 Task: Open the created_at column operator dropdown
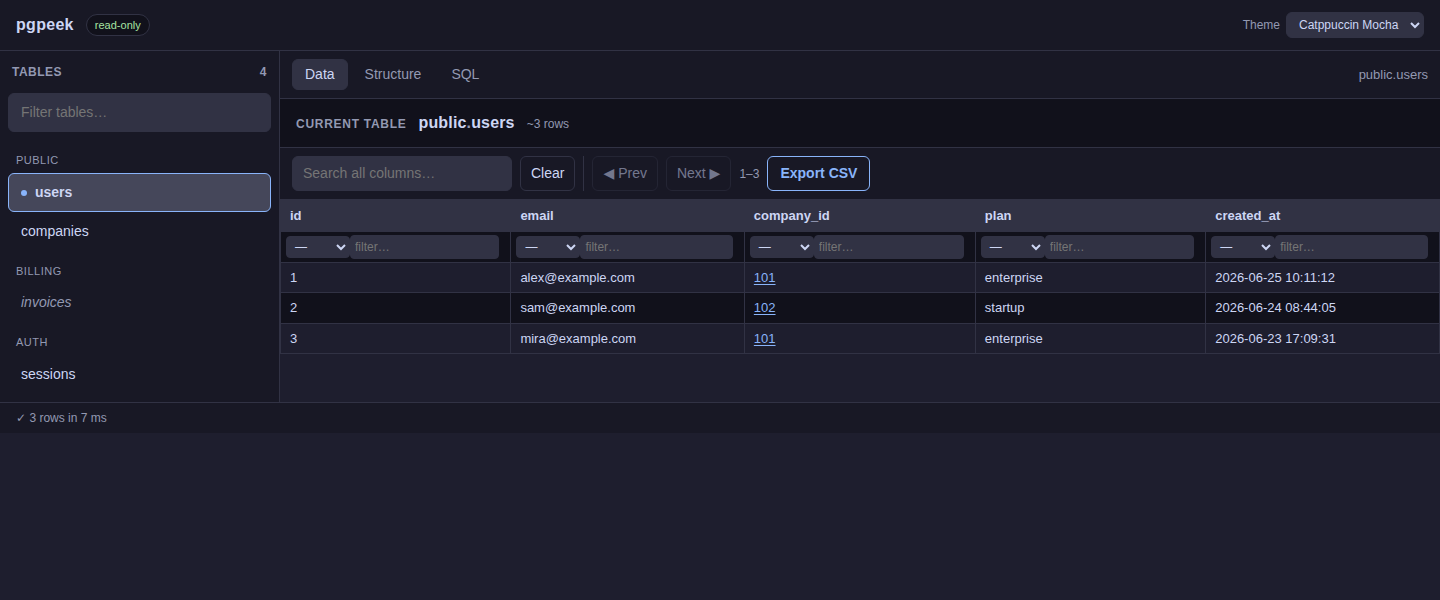(1242, 247)
